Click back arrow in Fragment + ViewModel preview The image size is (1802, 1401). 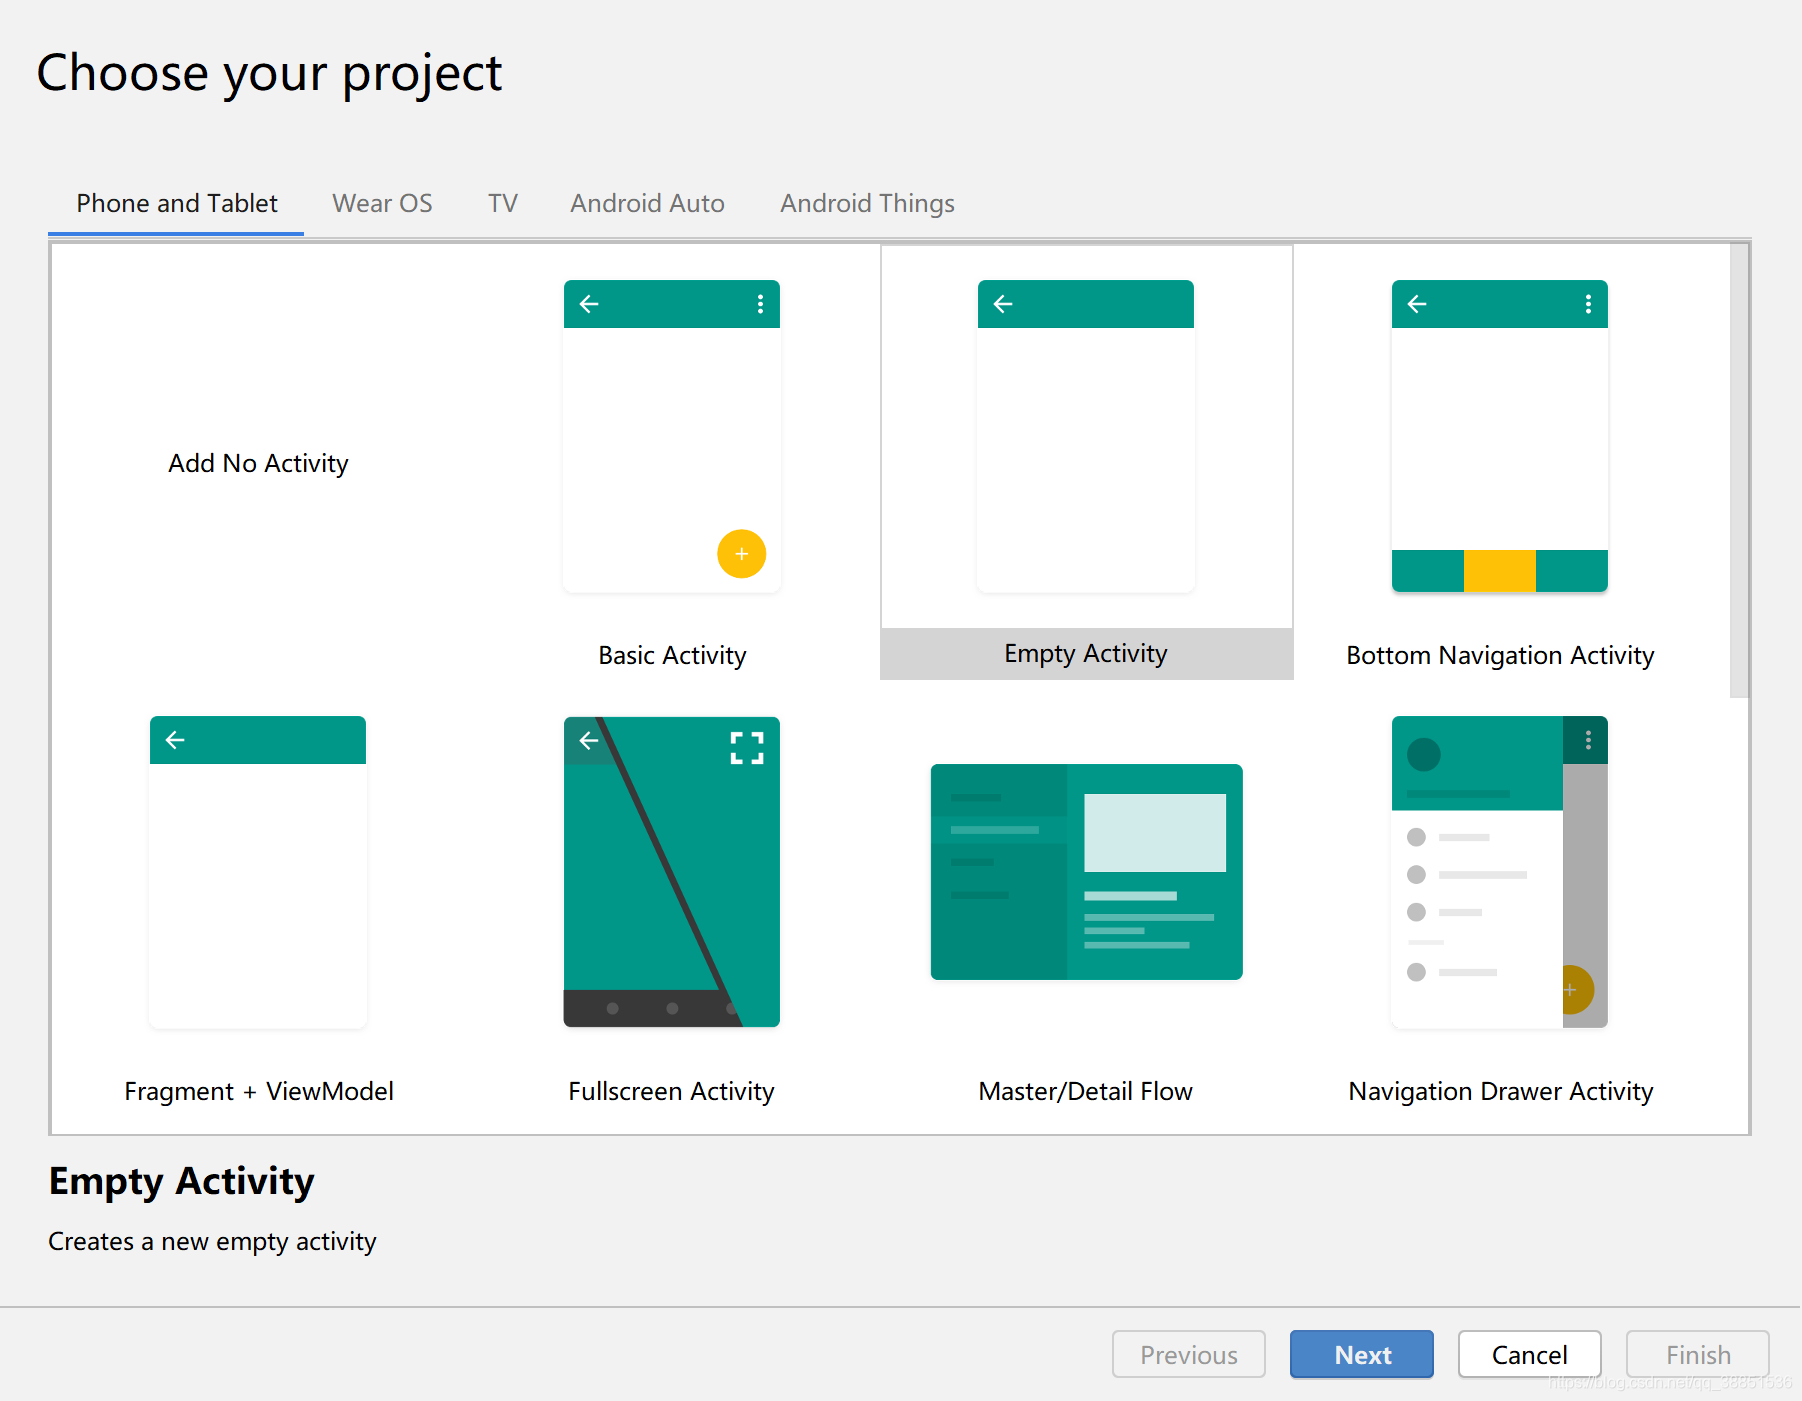click(x=175, y=740)
